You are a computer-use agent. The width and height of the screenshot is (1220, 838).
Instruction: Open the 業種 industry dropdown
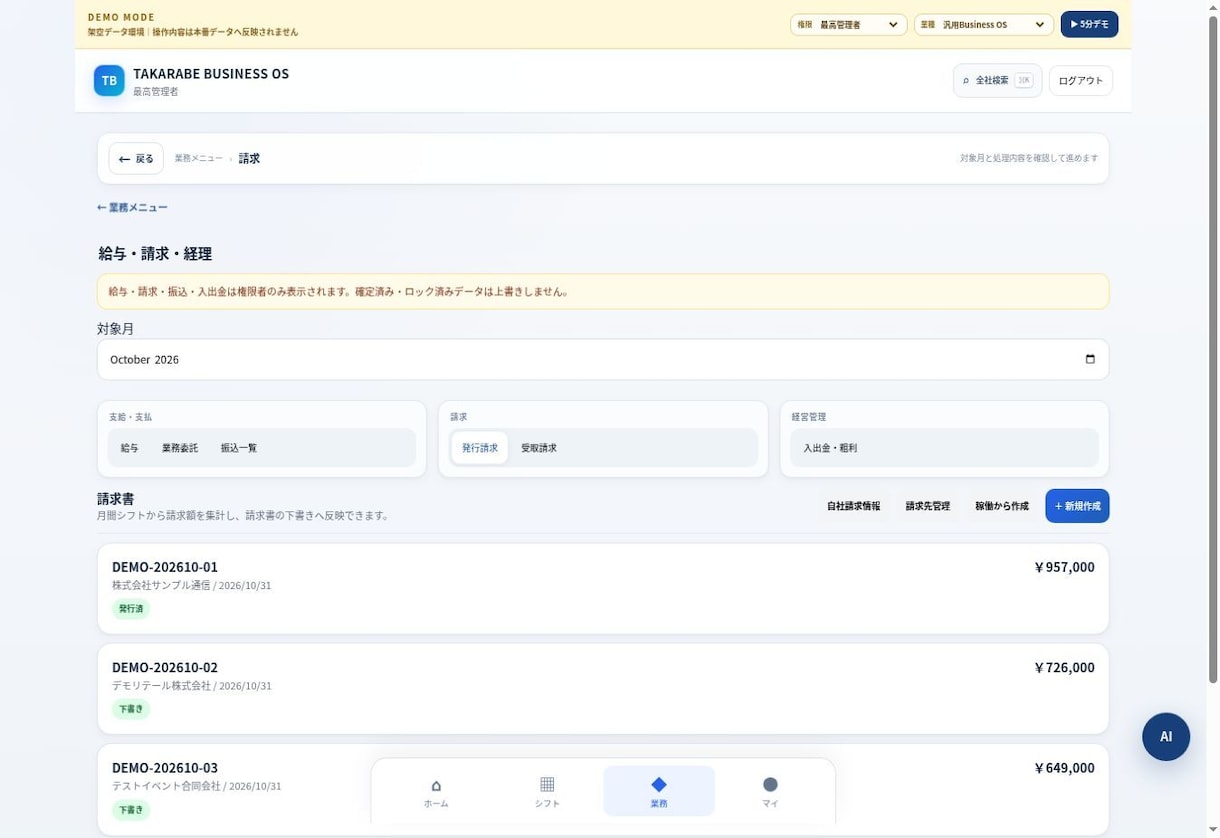[984, 24]
